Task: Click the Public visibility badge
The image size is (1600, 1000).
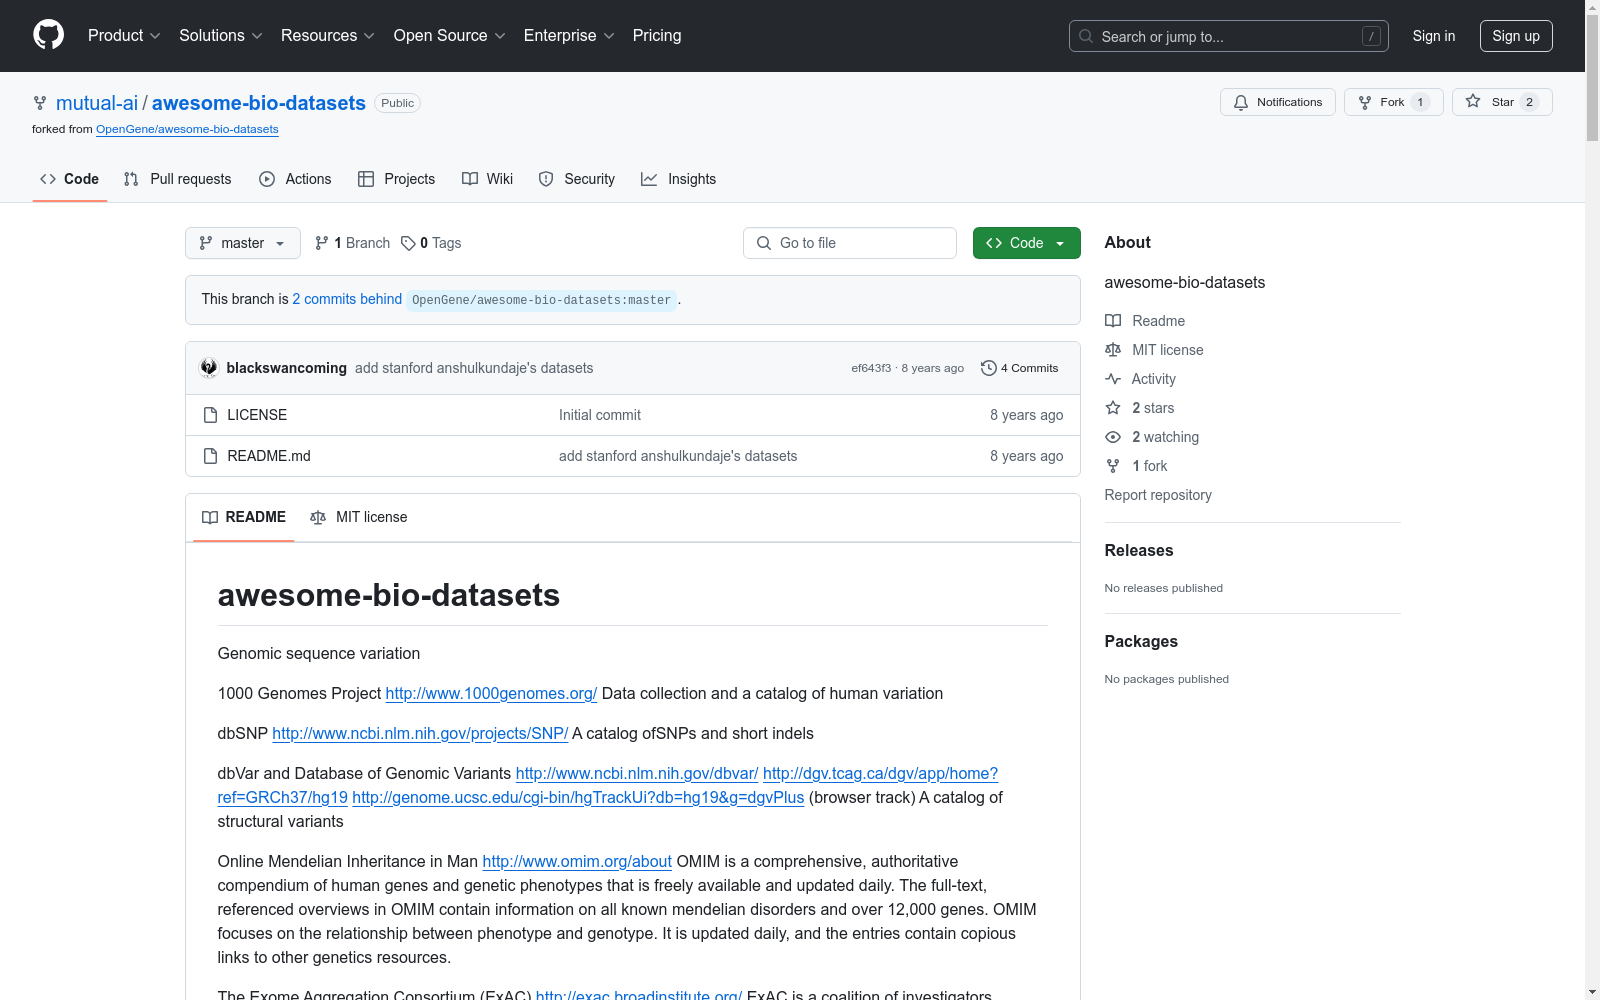Action: tap(397, 103)
